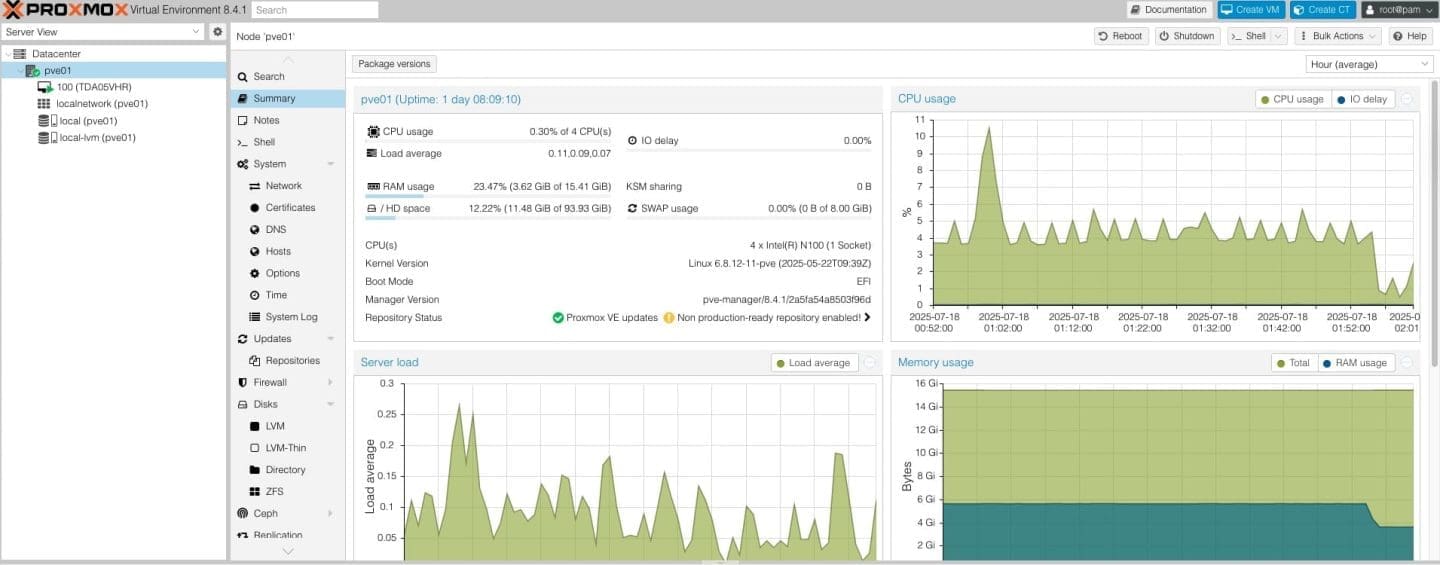1440x565 pixels.
Task: Go to the Firewall settings
Action: [270, 383]
